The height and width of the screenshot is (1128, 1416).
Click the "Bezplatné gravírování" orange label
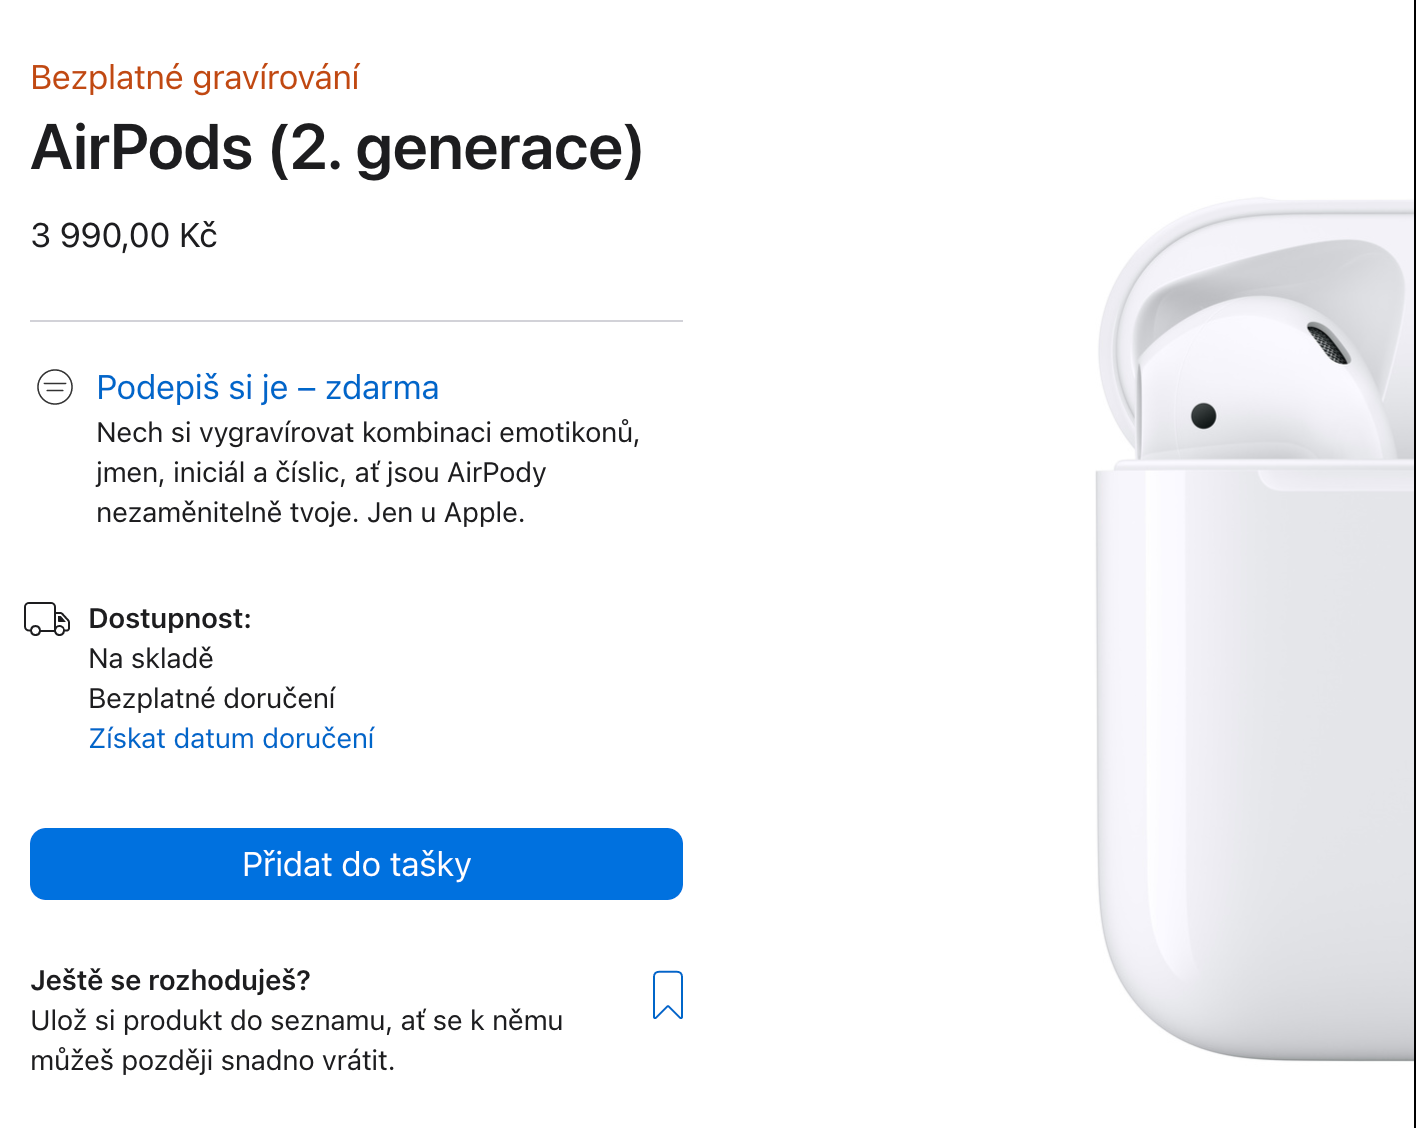click(195, 77)
